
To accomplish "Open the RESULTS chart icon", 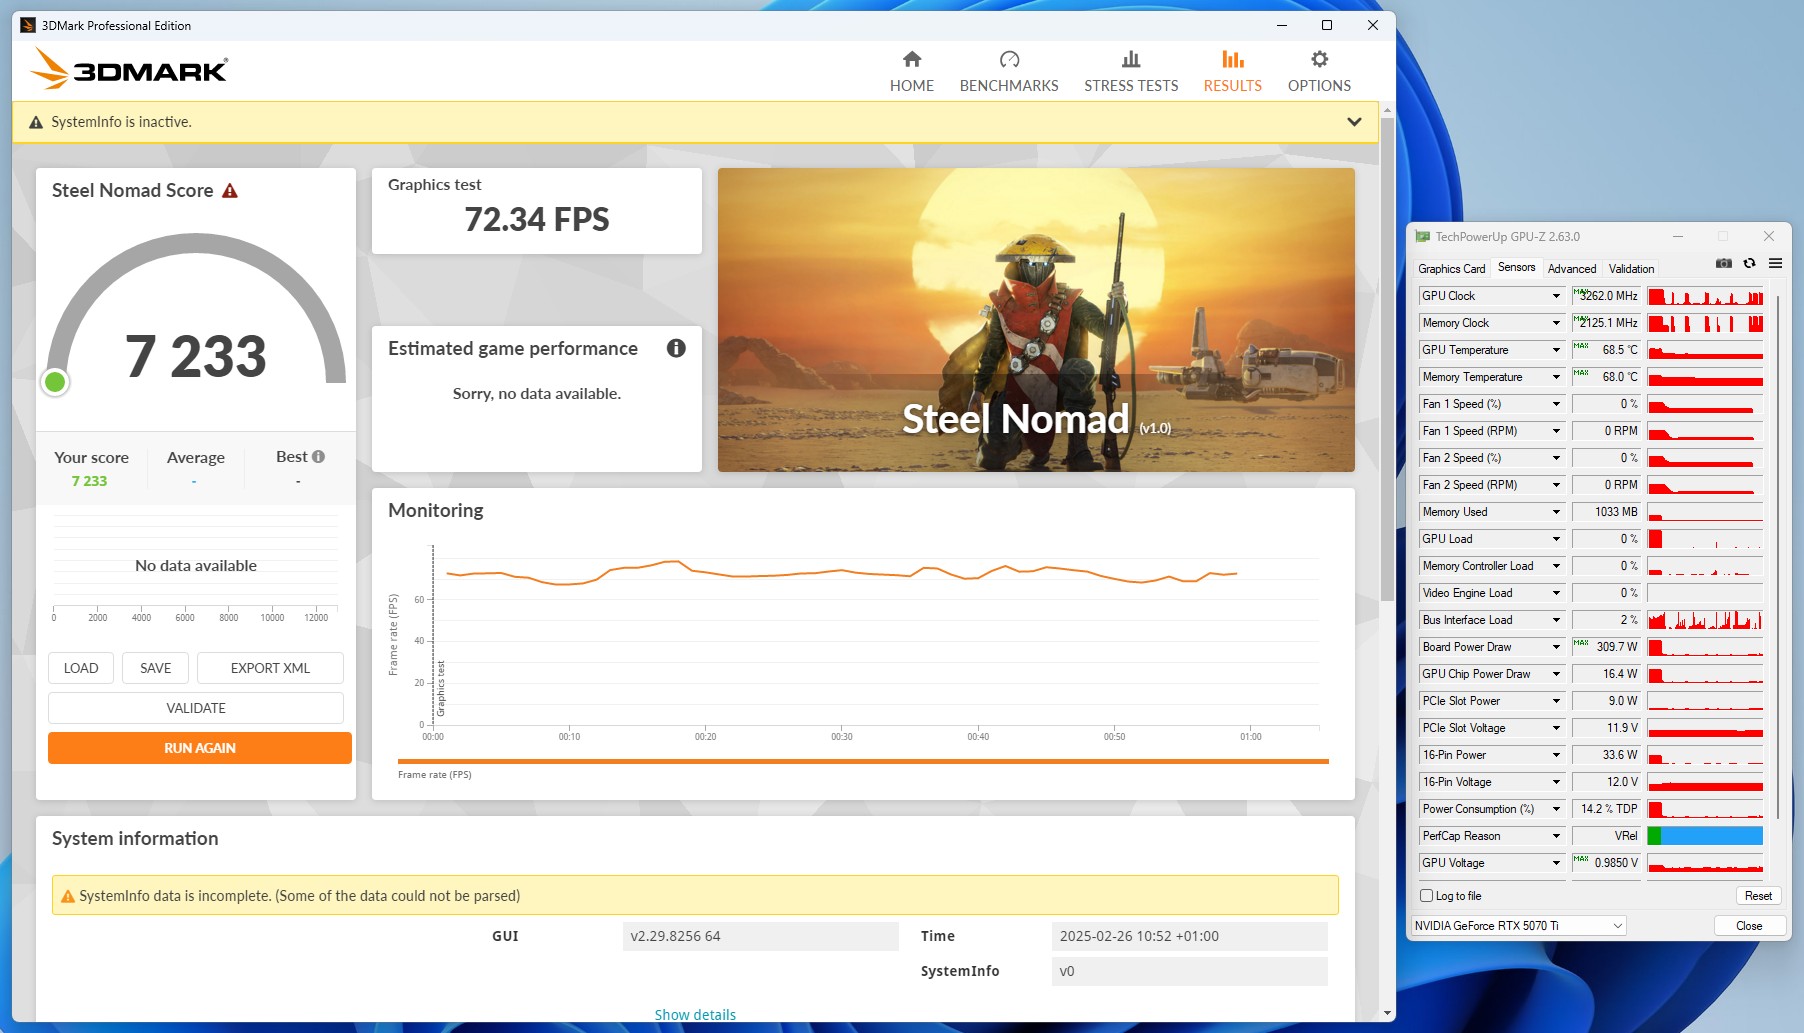I will 1233,59.
